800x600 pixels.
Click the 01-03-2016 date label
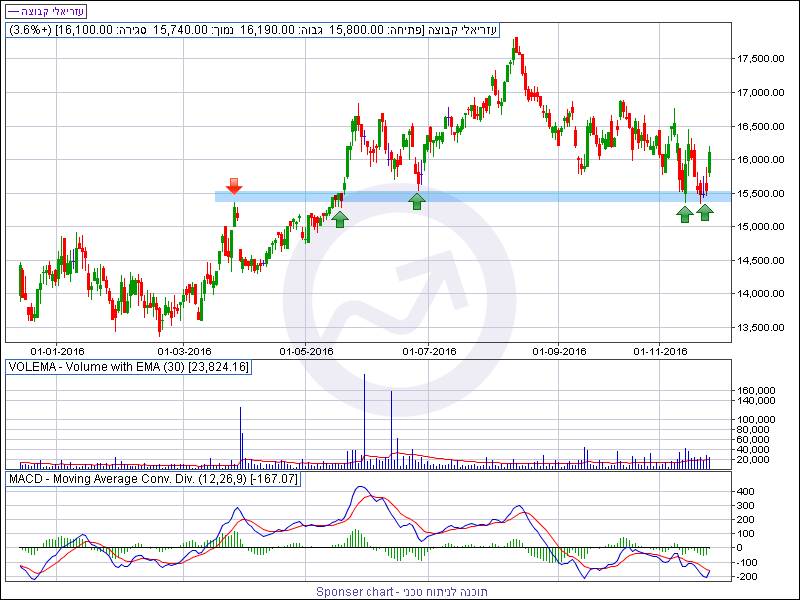[x=184, y=352]
